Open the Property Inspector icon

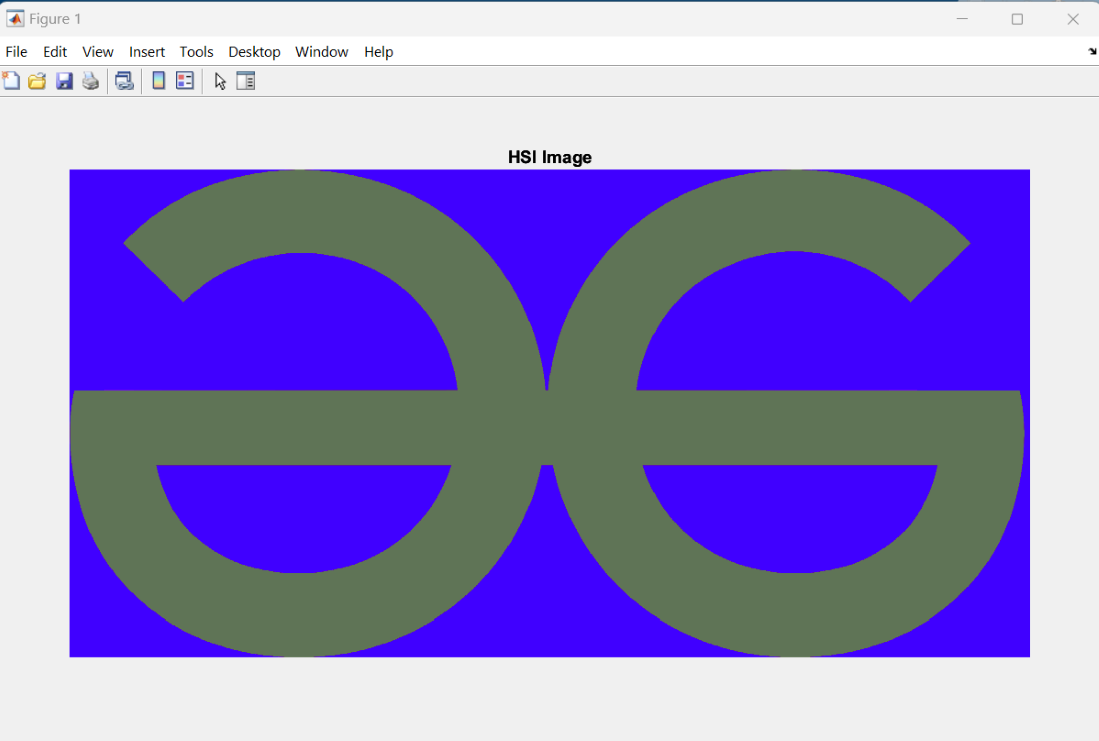coord(246,81)
